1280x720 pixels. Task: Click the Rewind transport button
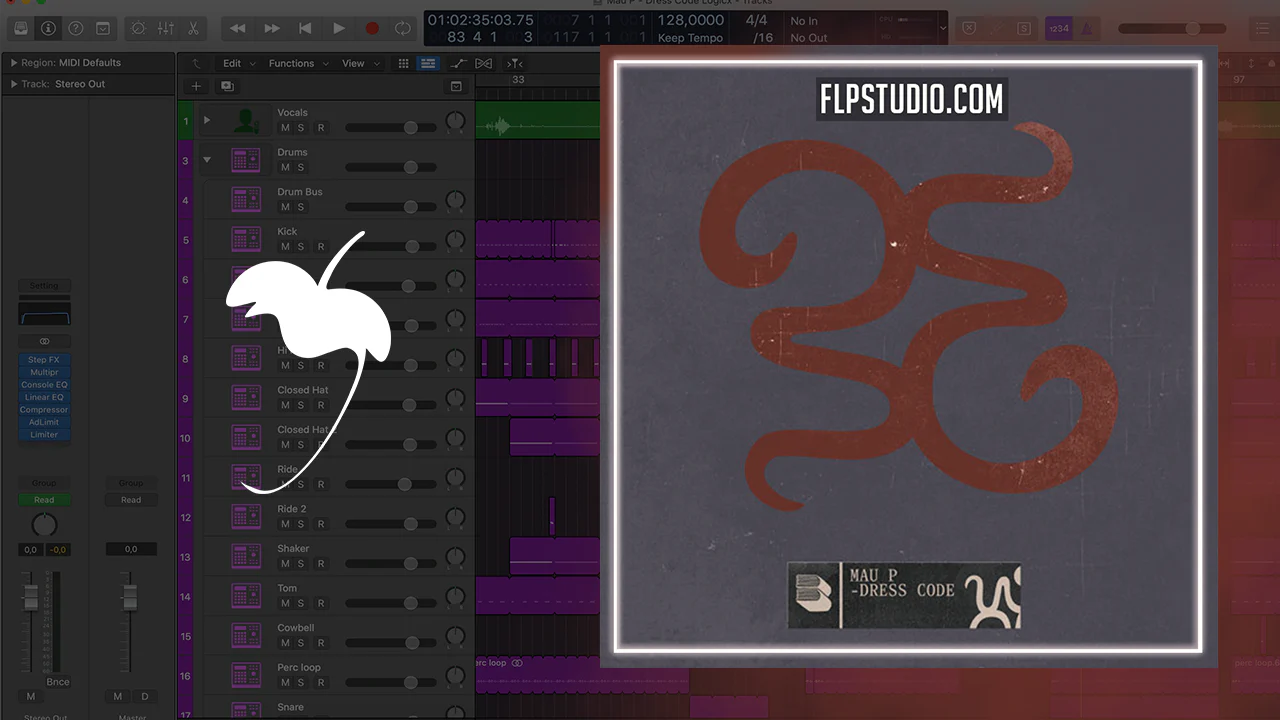tap(237, 29)
